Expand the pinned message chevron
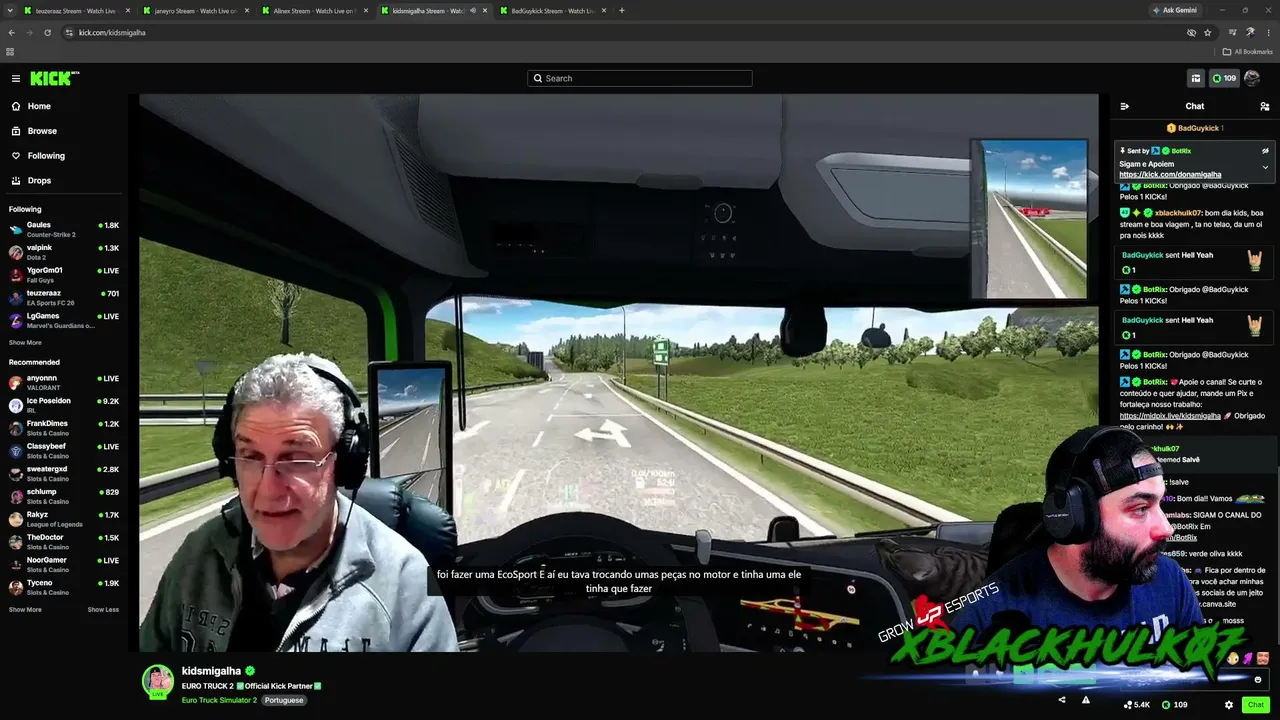 [x=1265, y=167]
